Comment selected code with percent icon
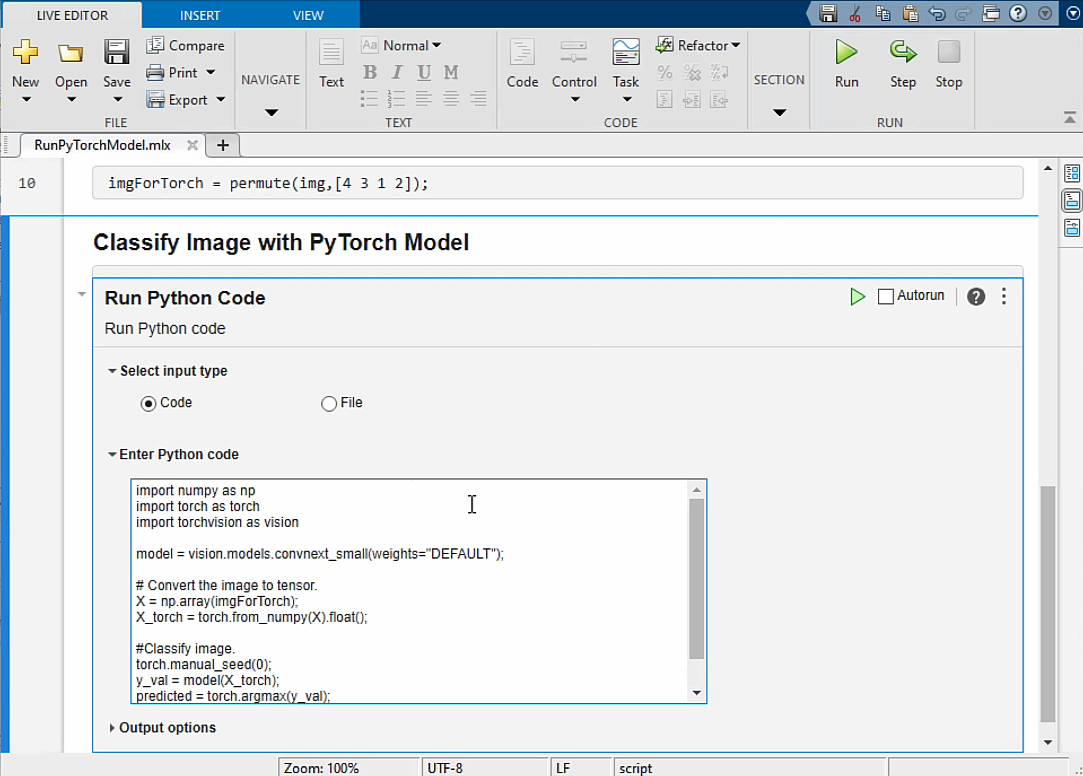1083x776 pixels. pyautogui.click(x=664, y=72)
